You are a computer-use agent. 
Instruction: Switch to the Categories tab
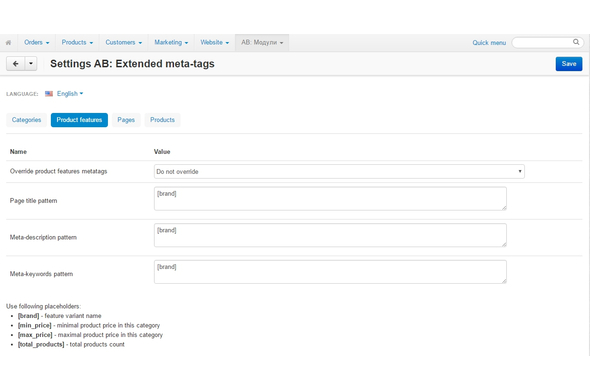click(26, 120)
